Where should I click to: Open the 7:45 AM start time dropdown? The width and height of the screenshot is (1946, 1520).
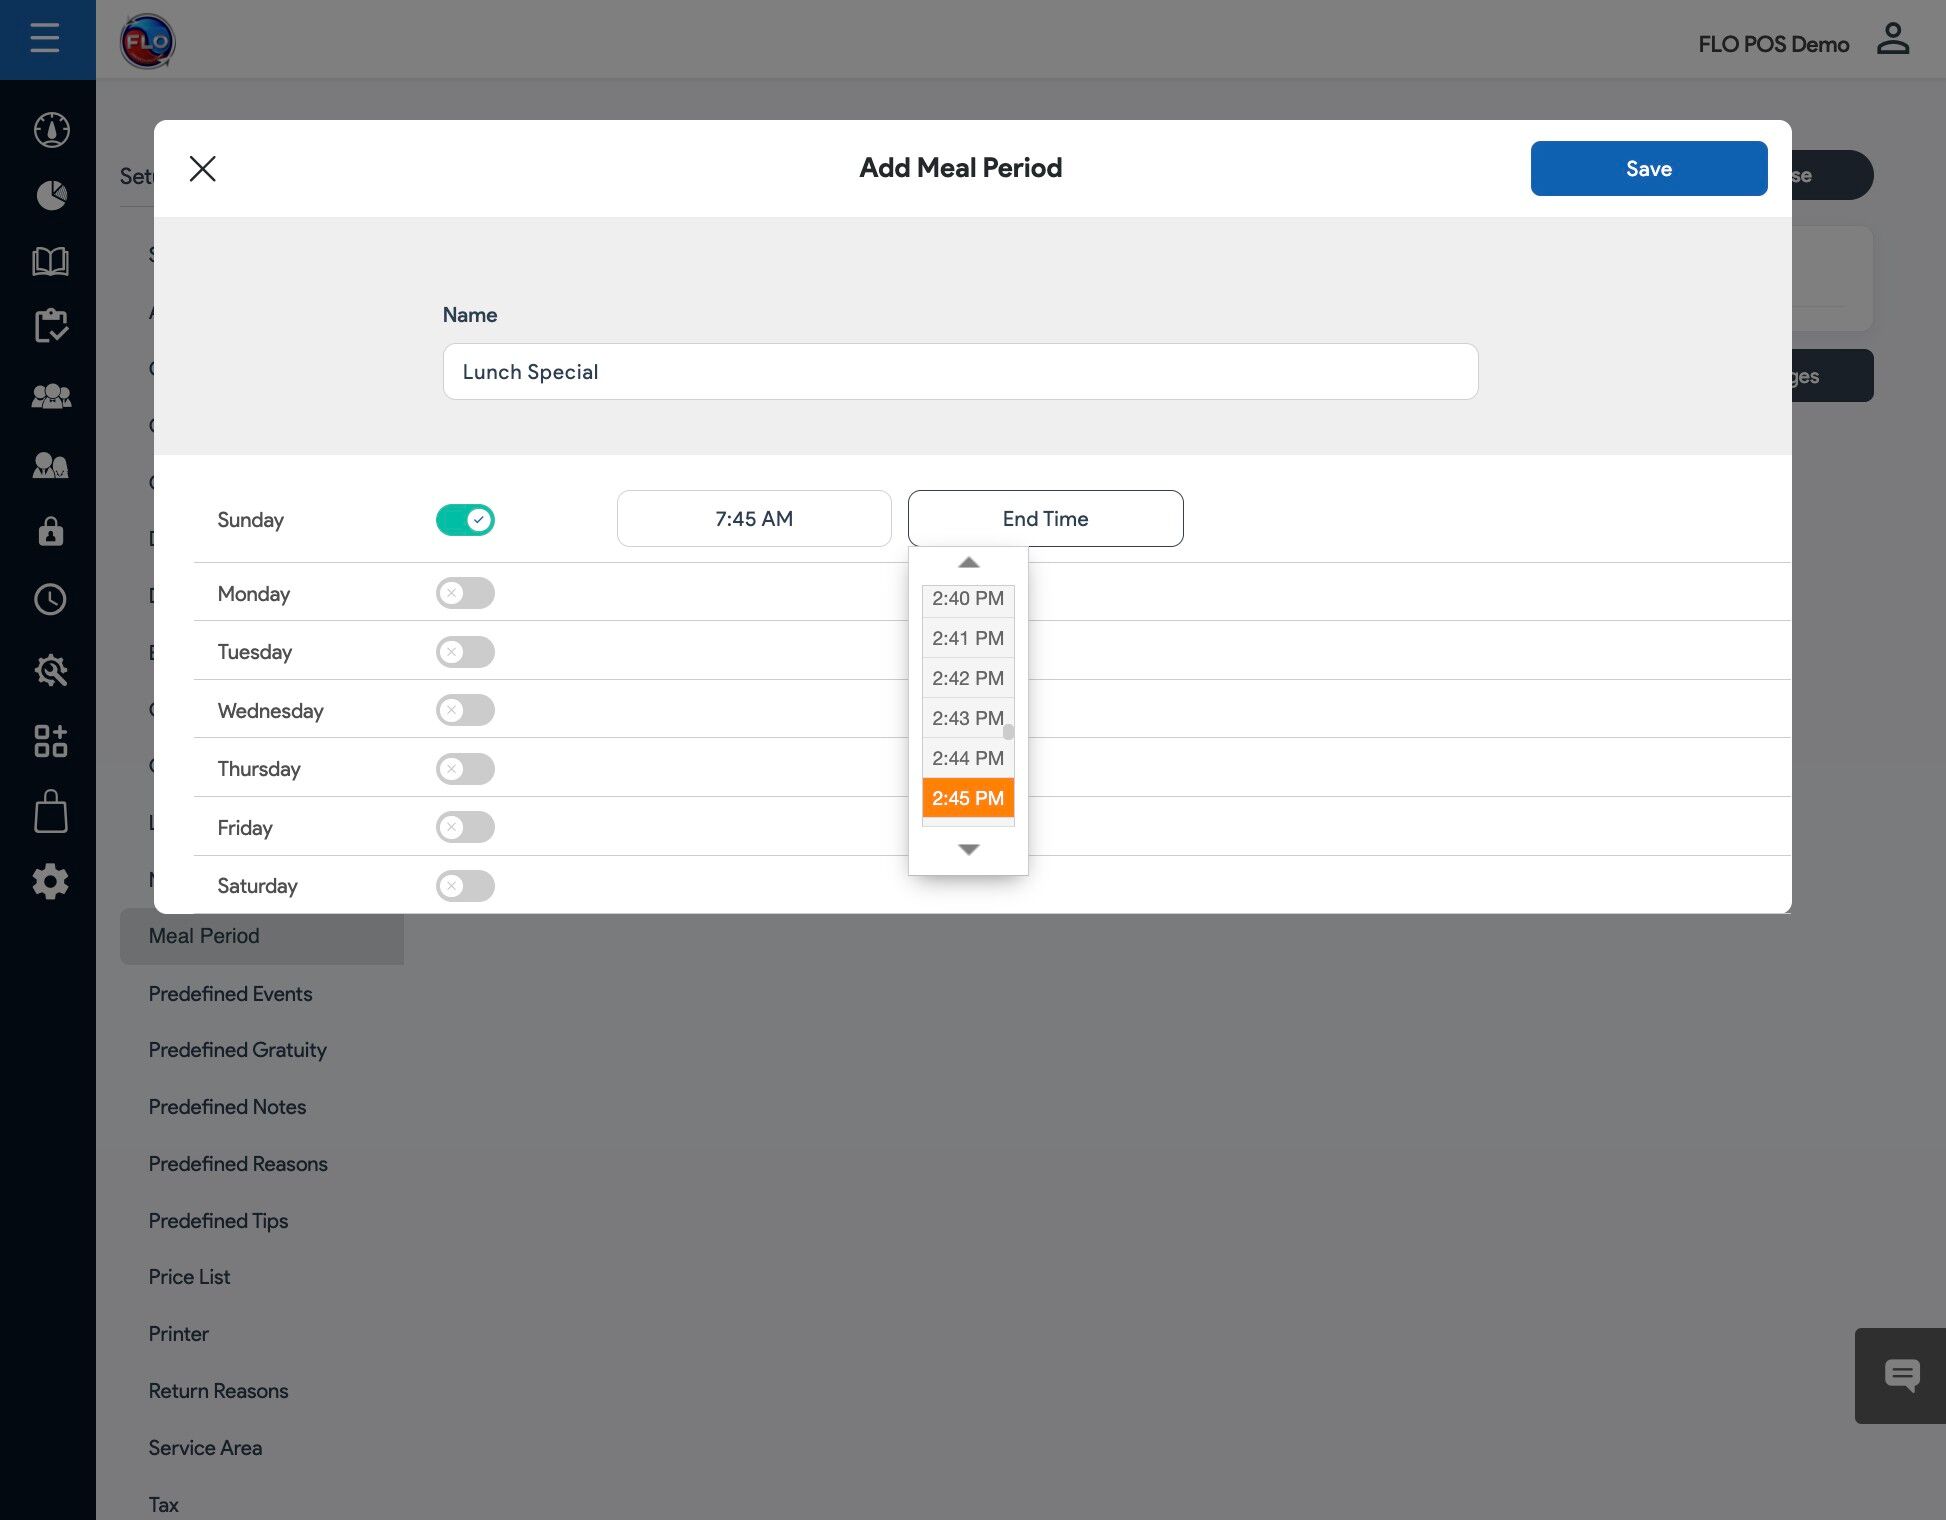click(754, 519)
